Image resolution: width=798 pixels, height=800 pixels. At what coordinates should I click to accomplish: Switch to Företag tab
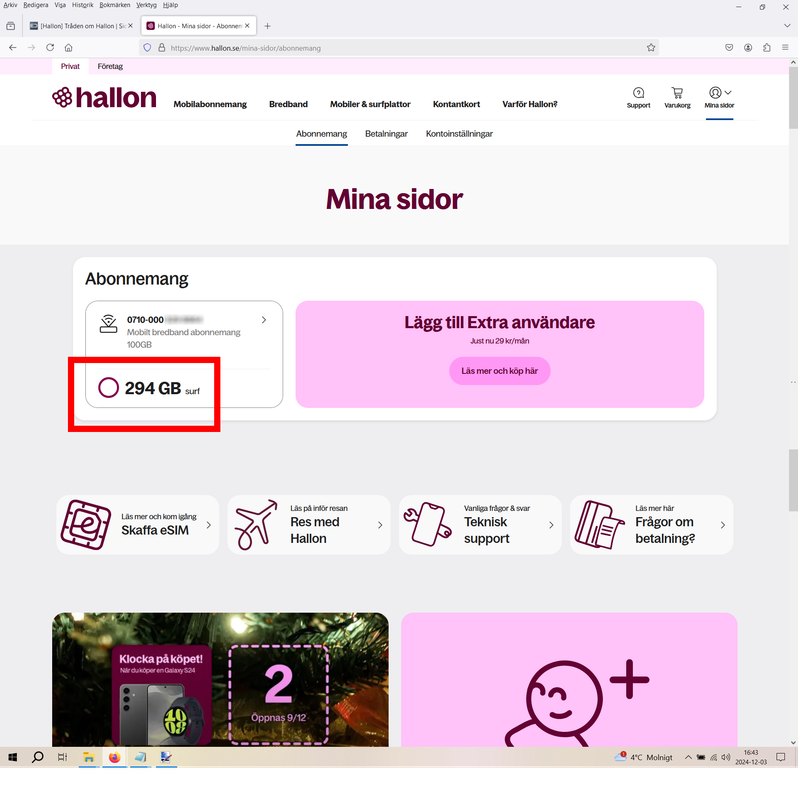tap(110, 66)
